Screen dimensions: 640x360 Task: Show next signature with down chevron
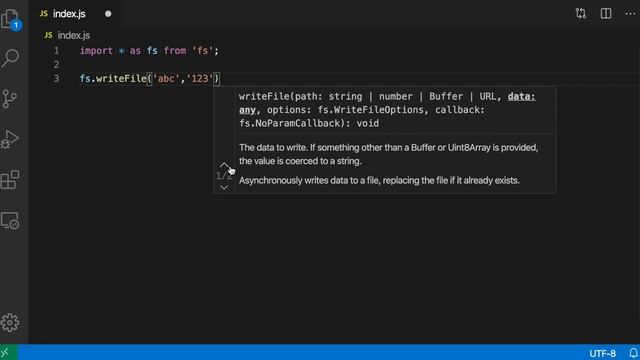pos(224,187)
